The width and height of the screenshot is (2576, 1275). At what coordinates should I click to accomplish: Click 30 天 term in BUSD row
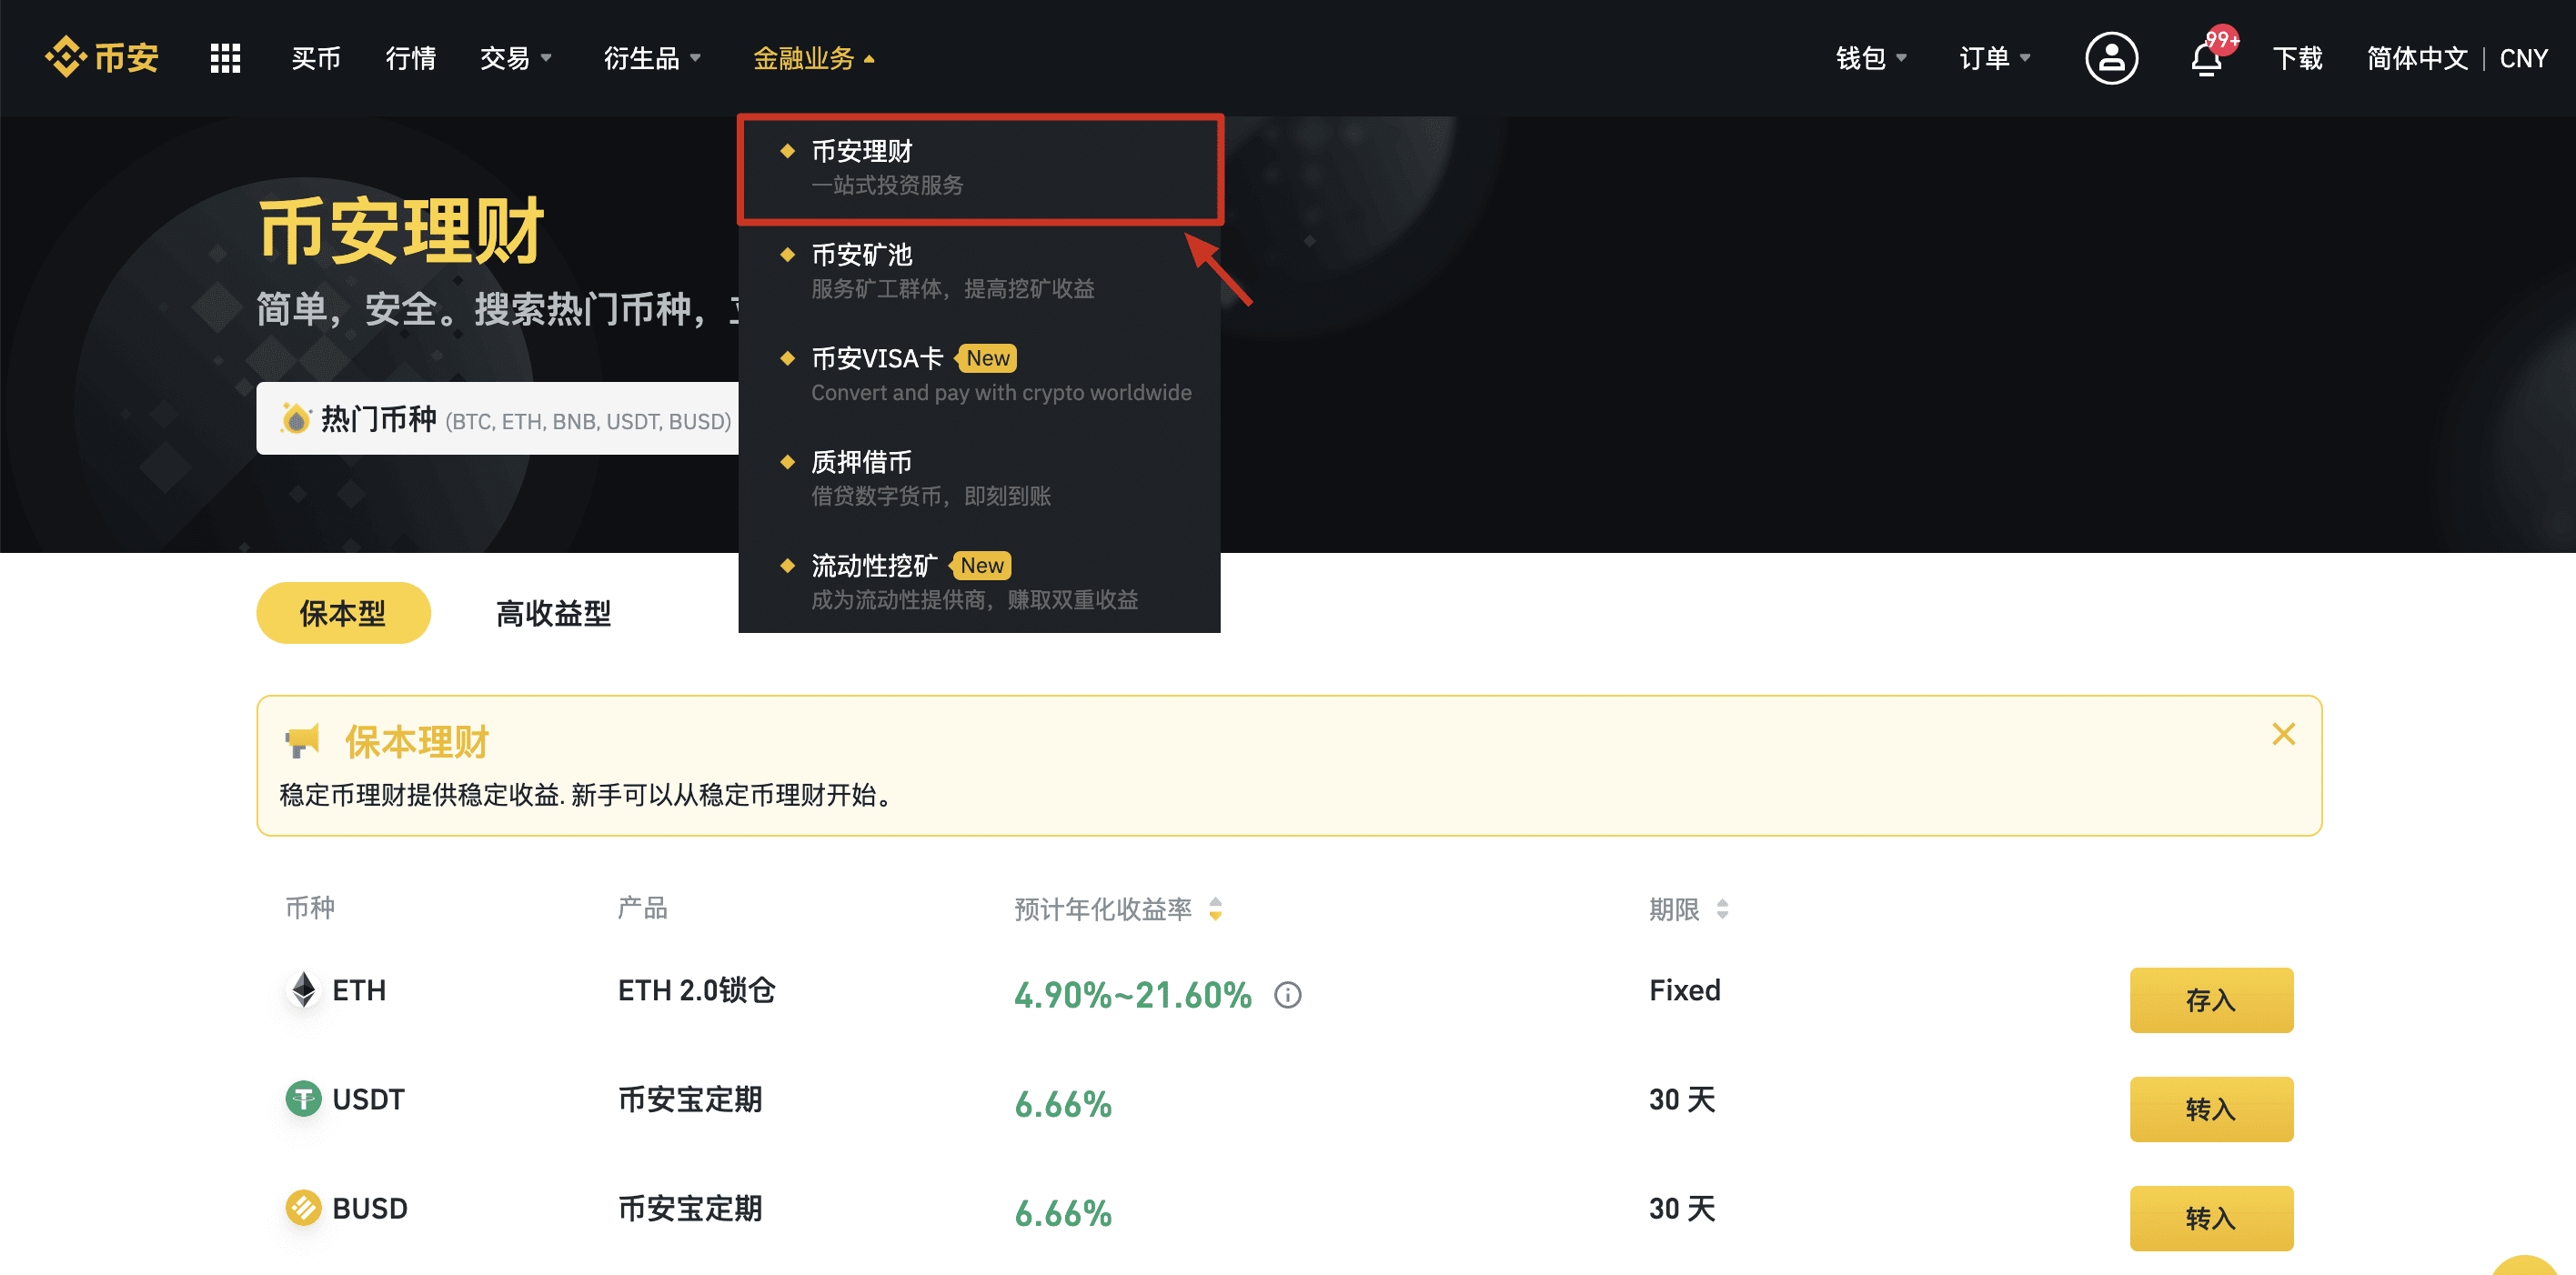pos(1682,1208)
